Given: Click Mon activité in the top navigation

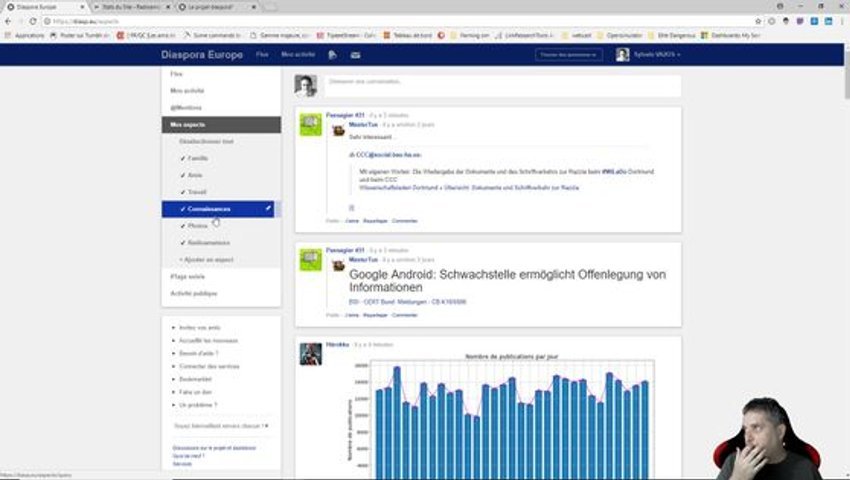Looking at the screenshot, I should (298, 54).
